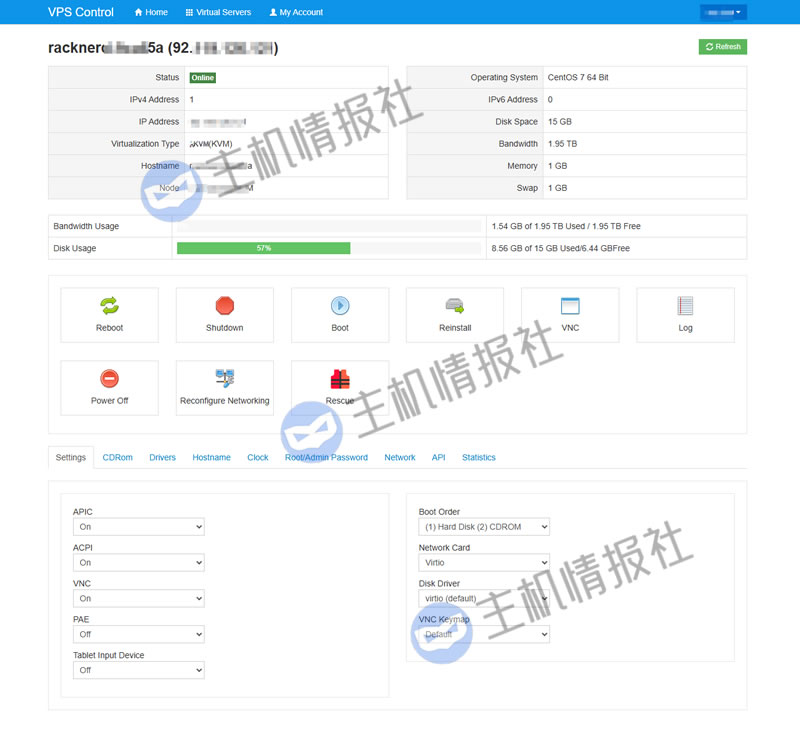Open the VNC Keymap dropdown
Image resolution: width=800 pixels, height=748 pixels.
point(483,633)
